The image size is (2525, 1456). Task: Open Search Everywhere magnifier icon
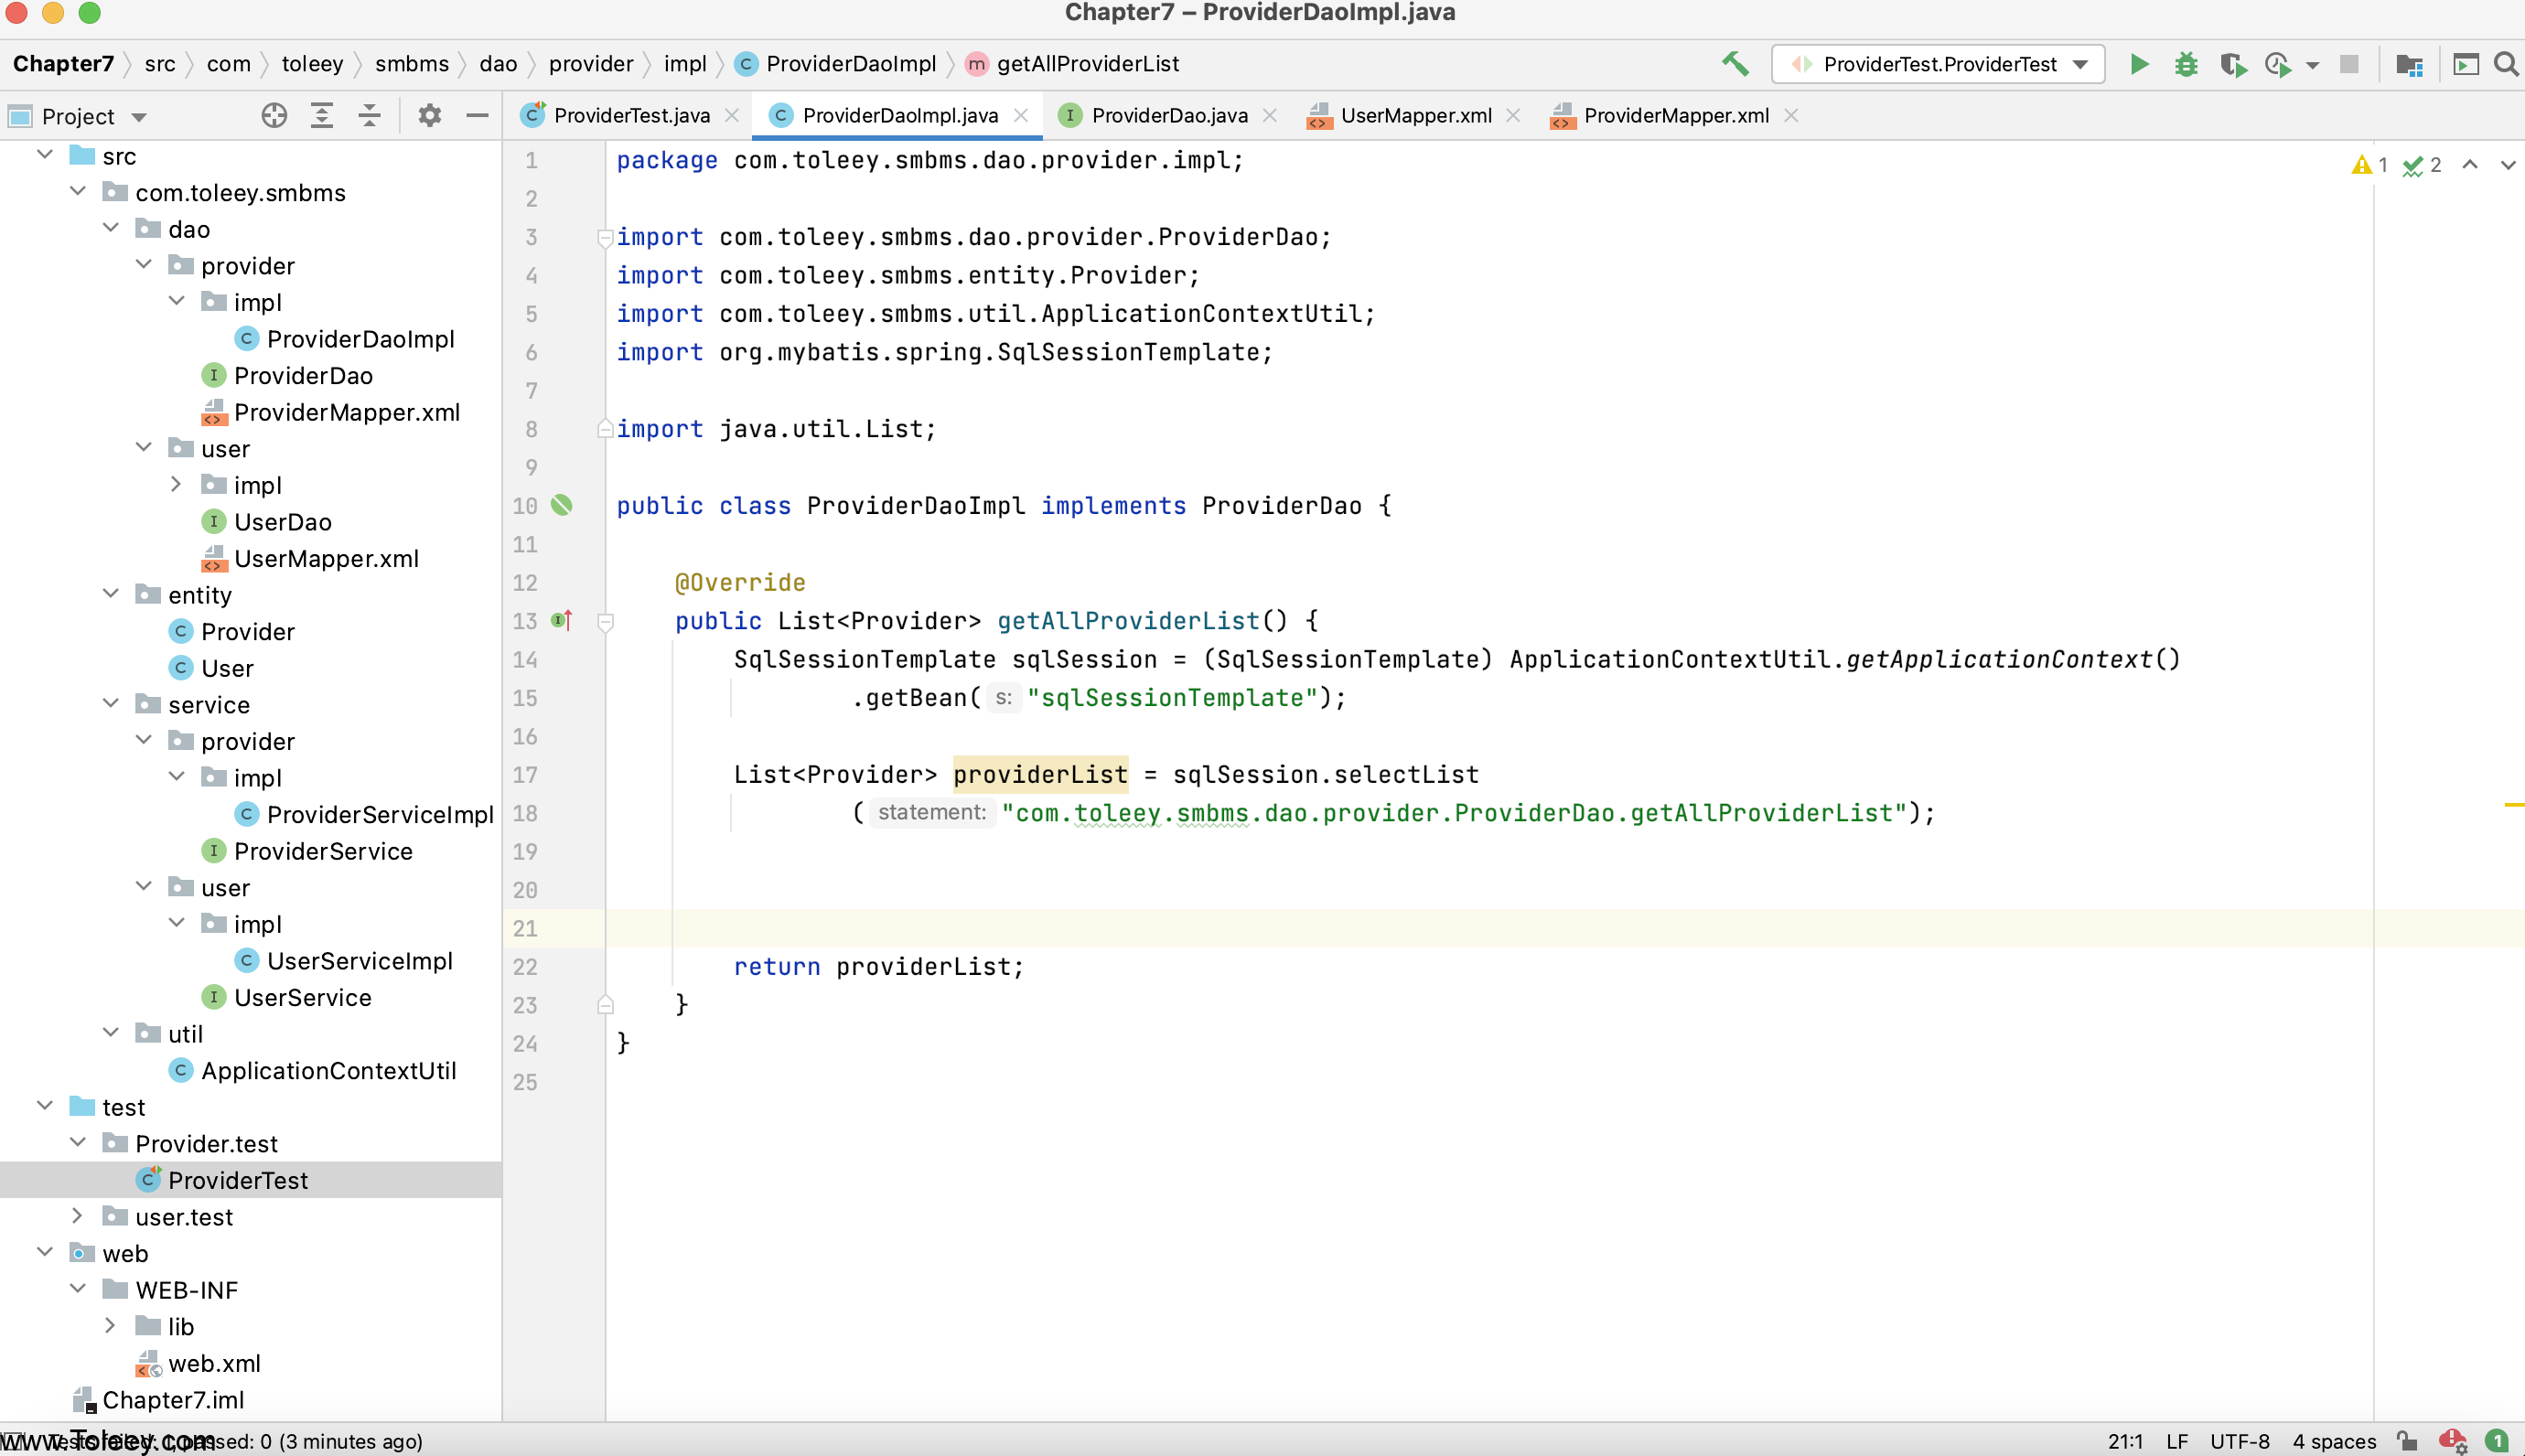tap(2506, 64)
